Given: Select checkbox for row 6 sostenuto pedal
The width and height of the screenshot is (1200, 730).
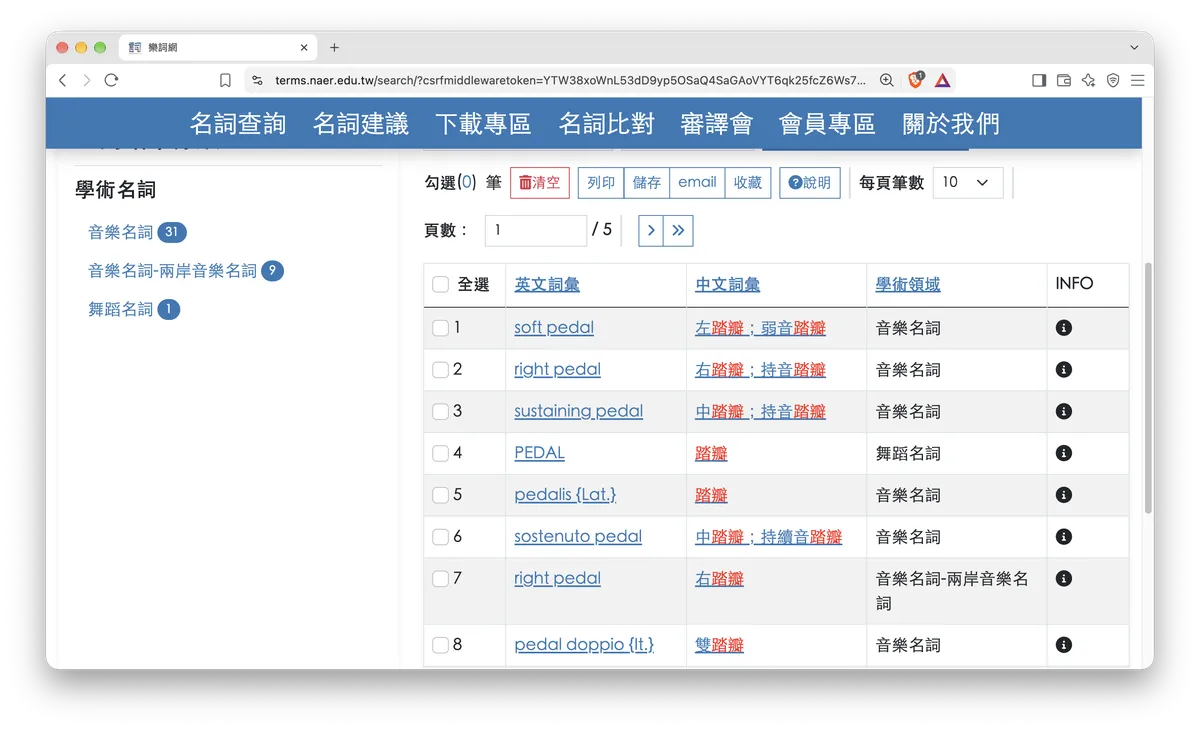Looking at the screenshot, I should [440, 537].
